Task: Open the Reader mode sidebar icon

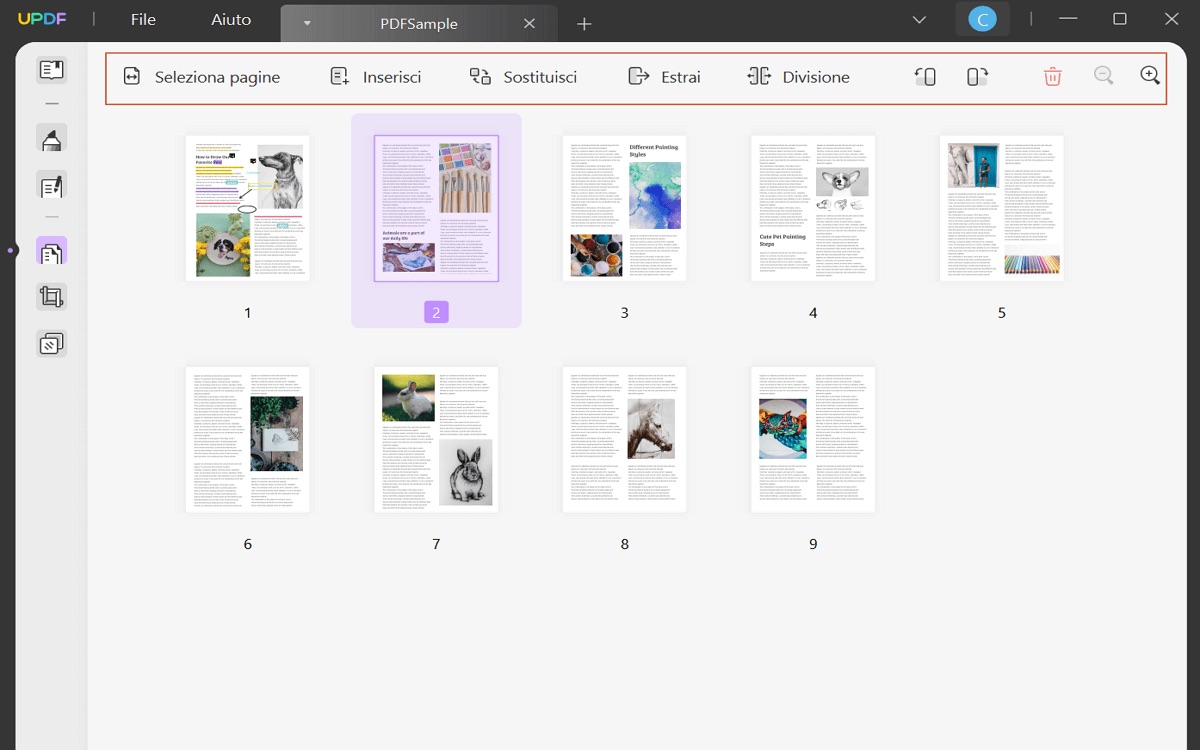Action: (51, 70)
